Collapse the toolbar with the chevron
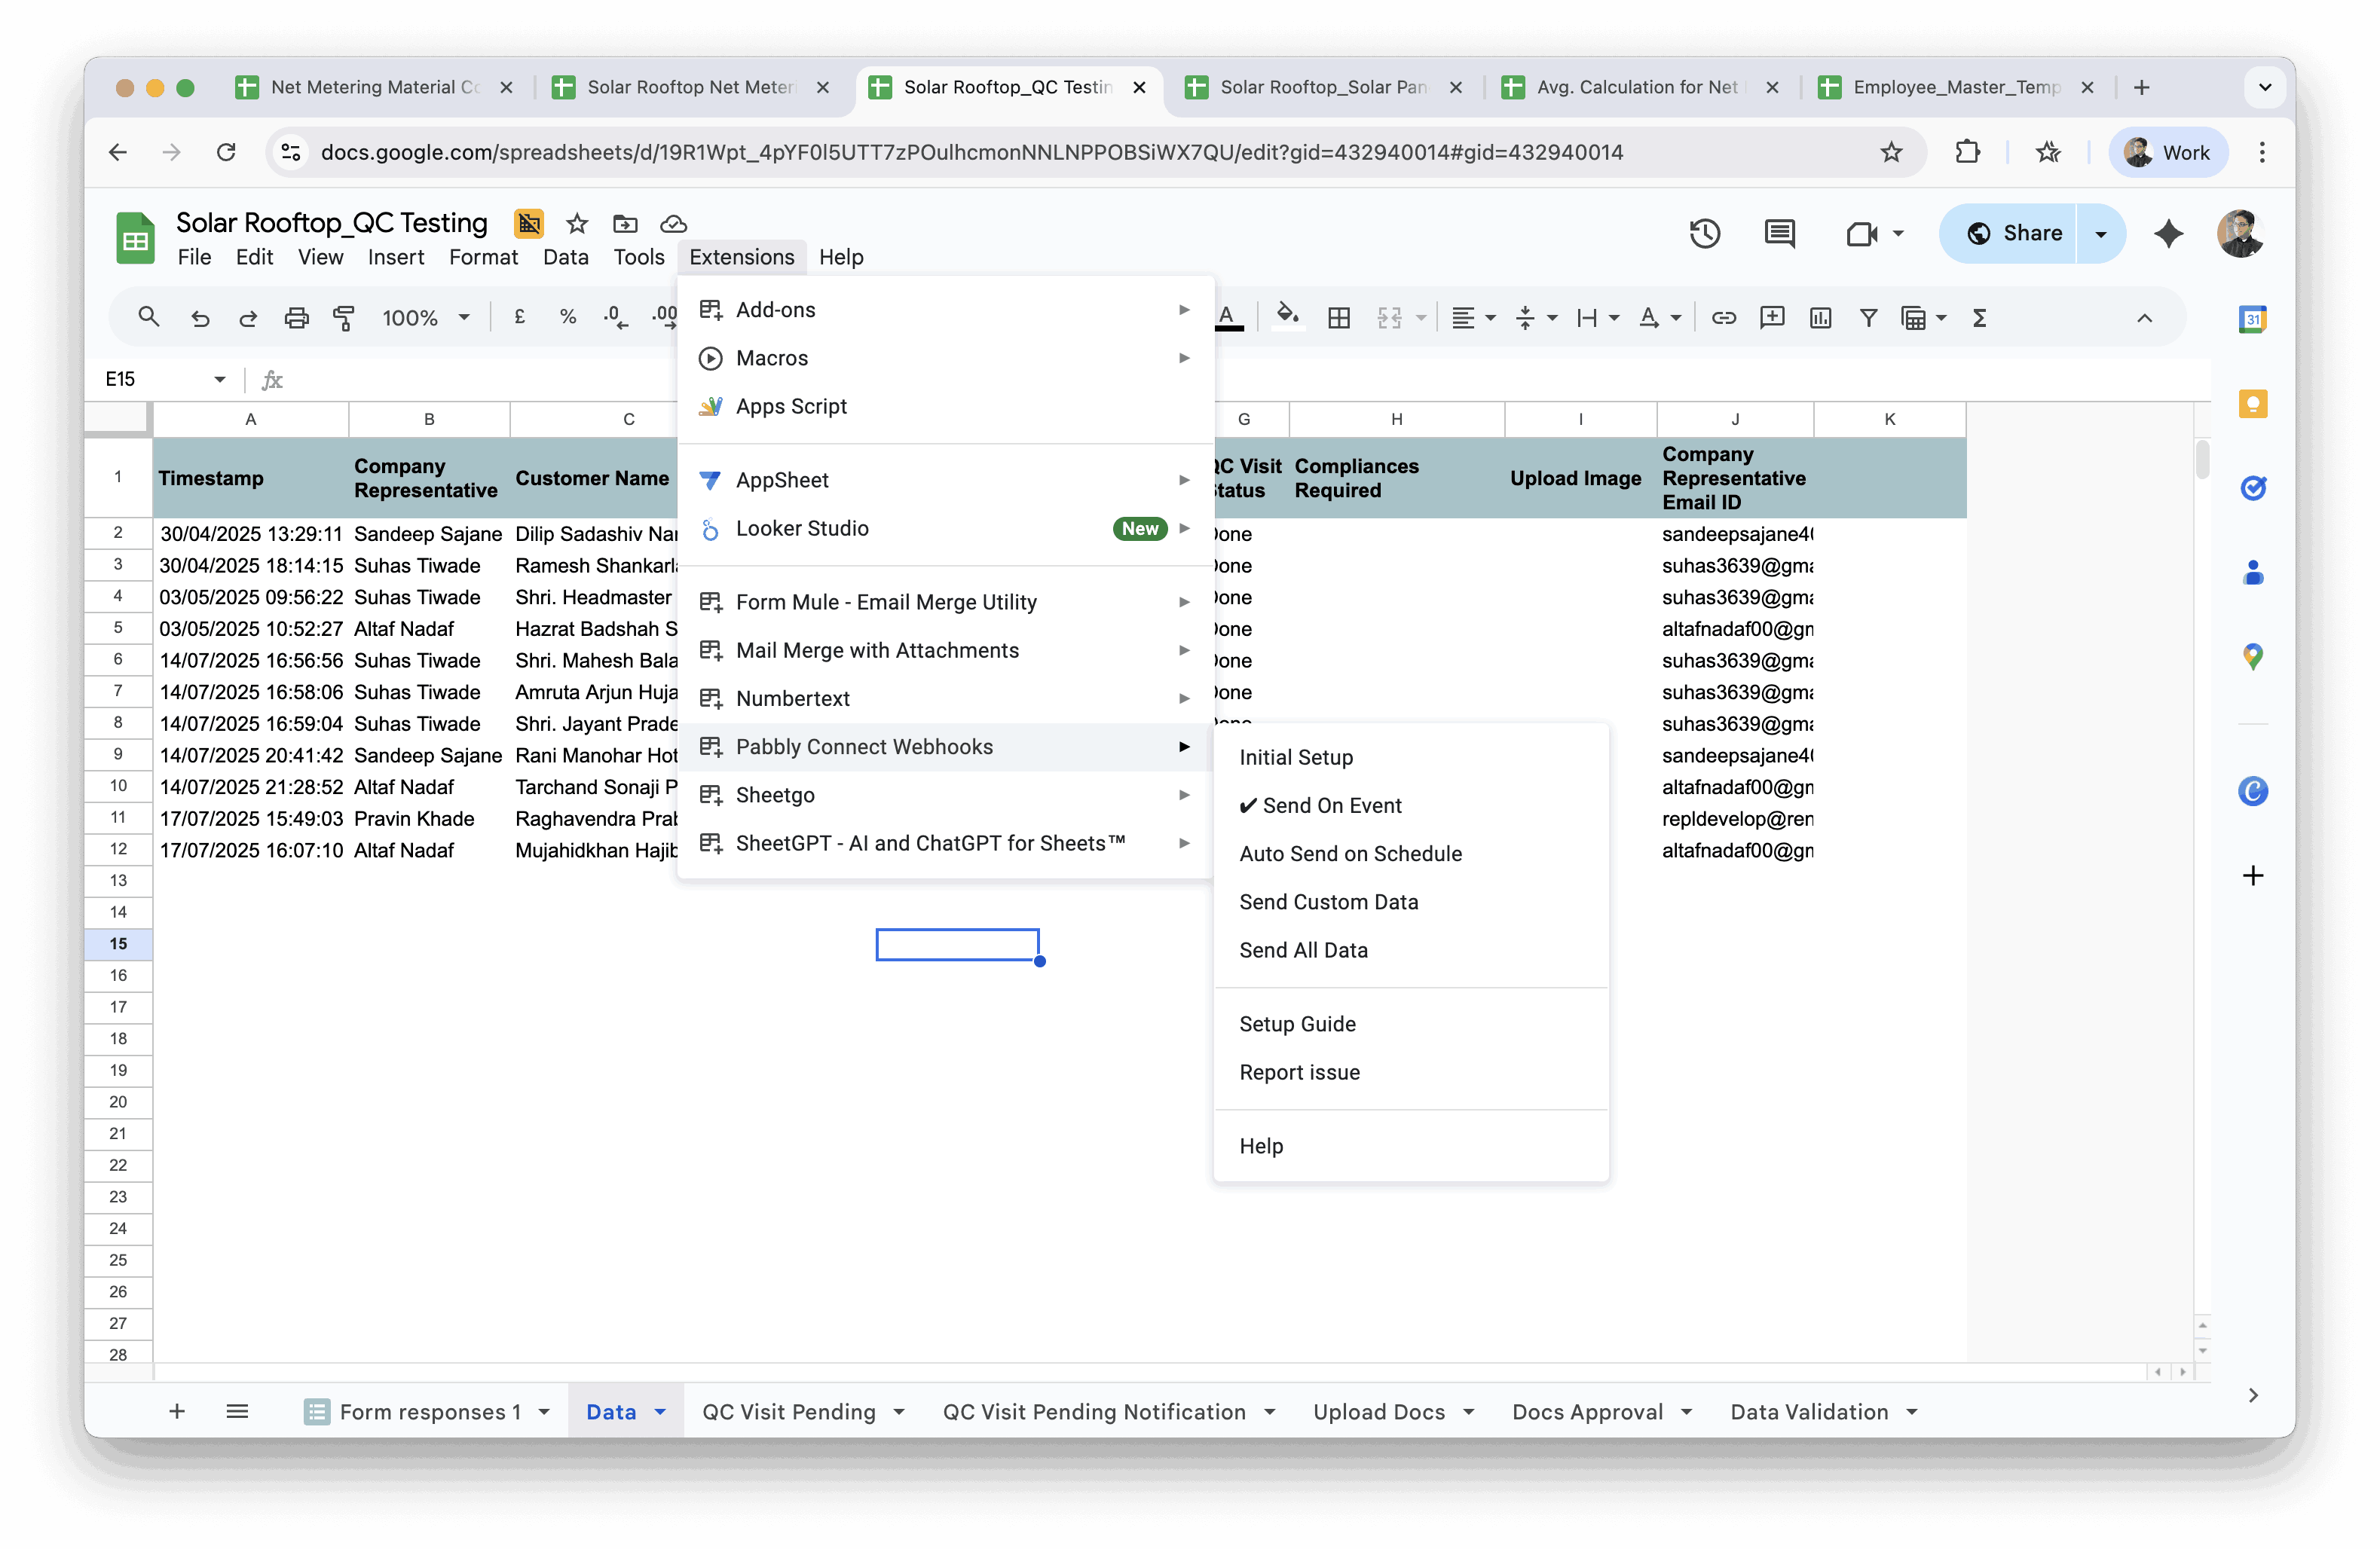This screenshot has width=2380, height=1549. click(2144, 318)
